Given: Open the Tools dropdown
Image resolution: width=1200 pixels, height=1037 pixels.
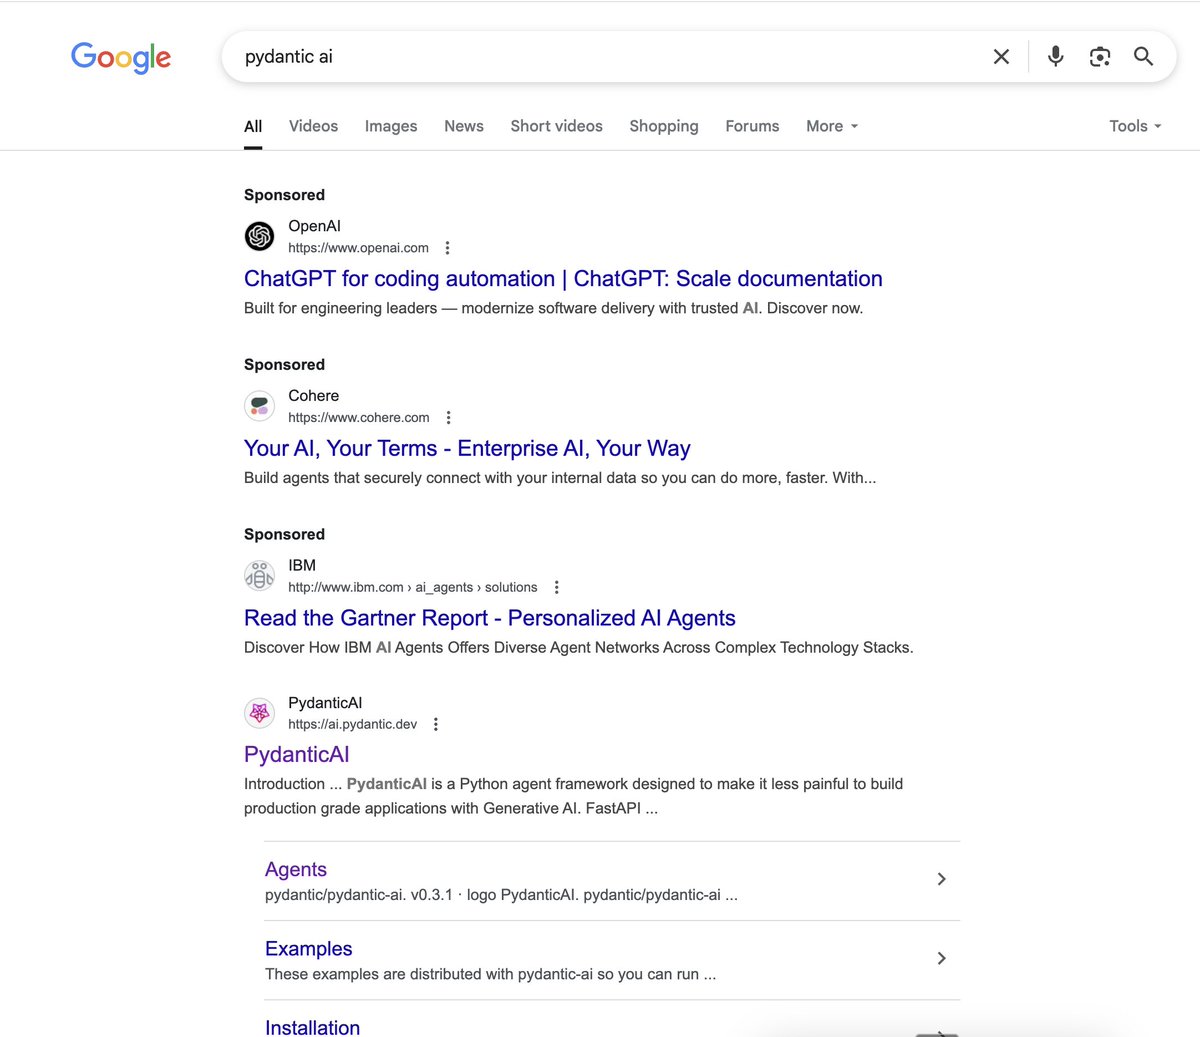Looking at the screenshot, I should click(1135, 126).
